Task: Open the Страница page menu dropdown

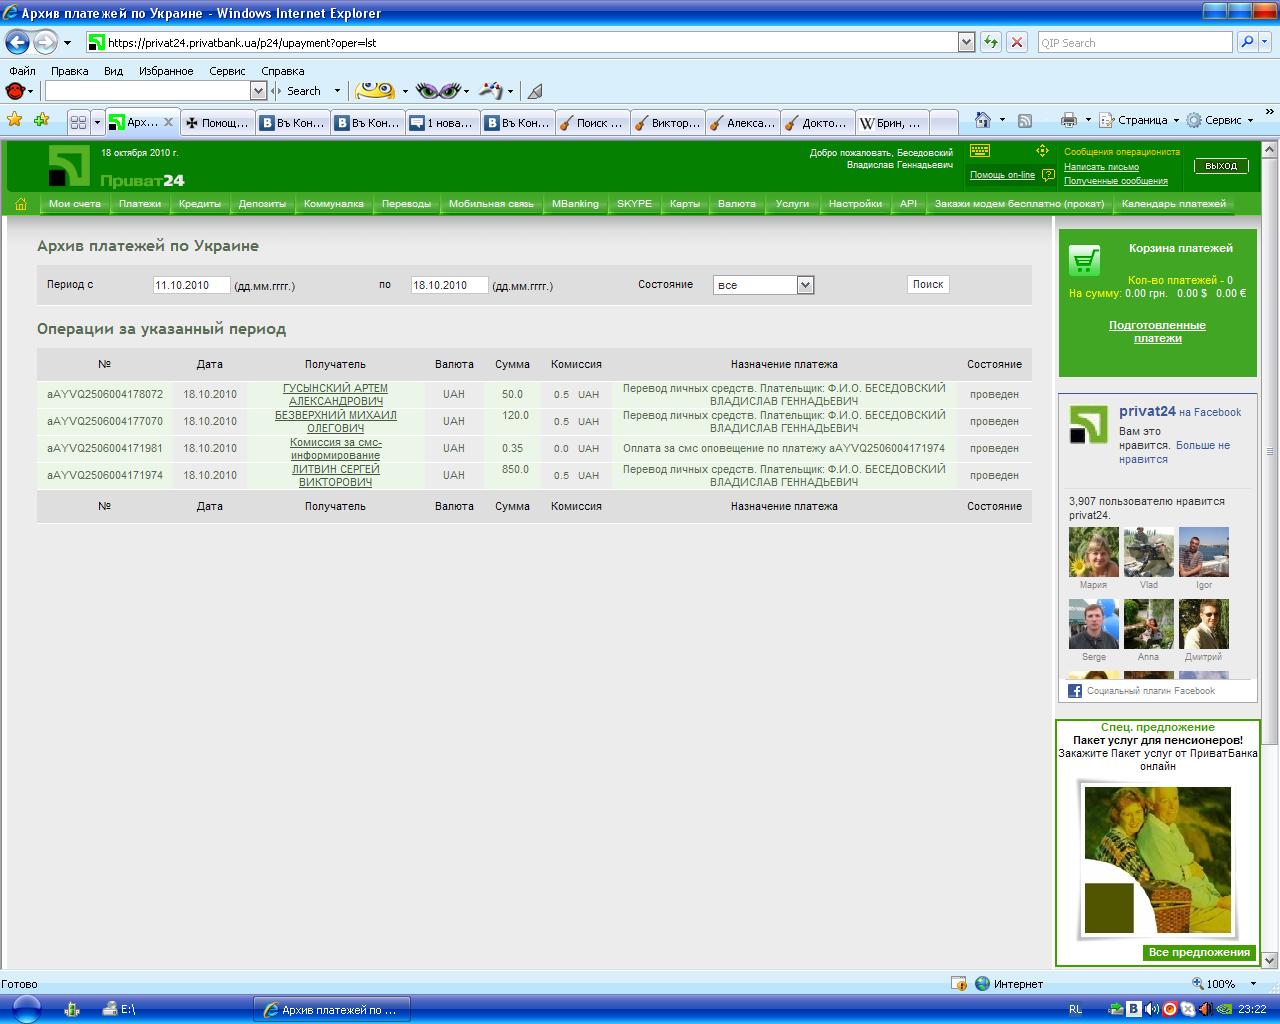Action: point(1139,120)
